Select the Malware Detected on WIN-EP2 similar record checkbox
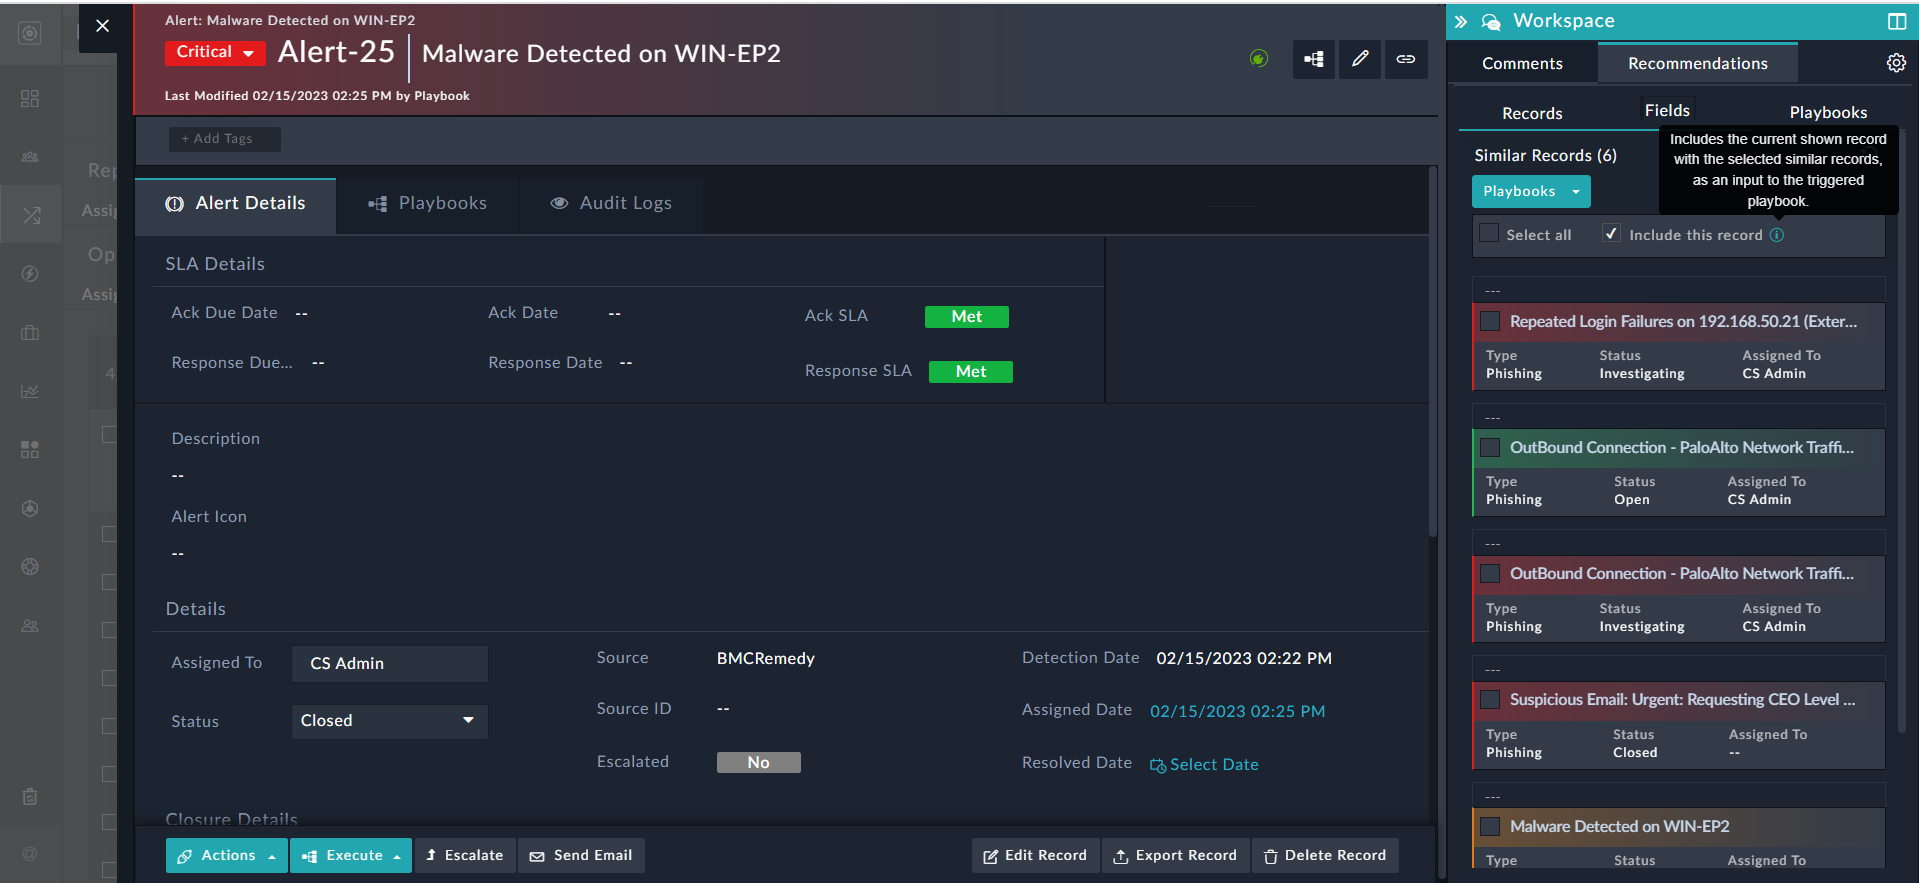The height and width of the screenshot is (883, 1919). (1490, 826)
